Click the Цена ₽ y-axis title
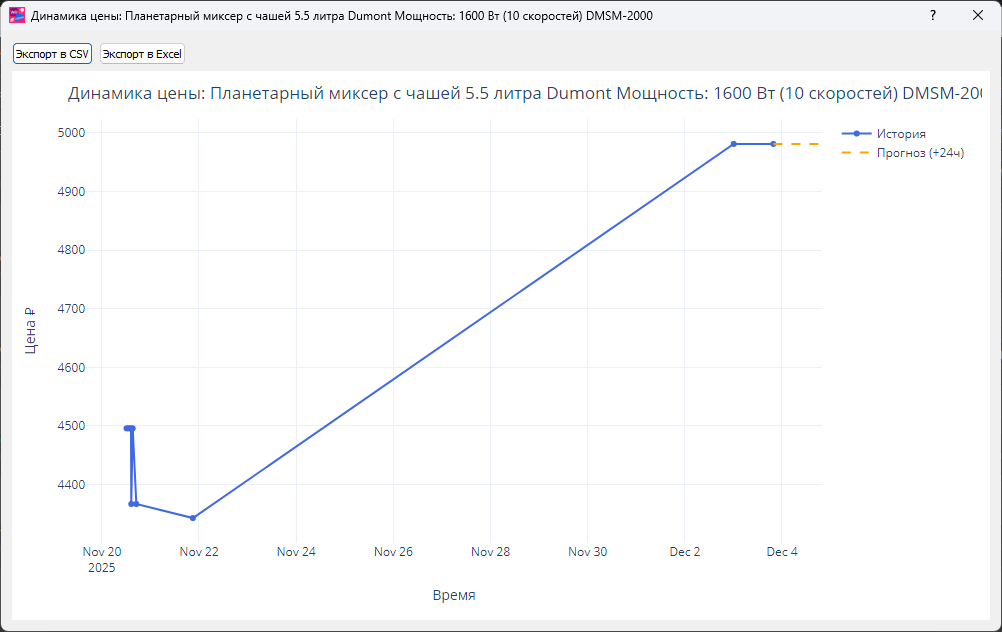The height and width of the screenshot is (632, 1002). (30, 330)
